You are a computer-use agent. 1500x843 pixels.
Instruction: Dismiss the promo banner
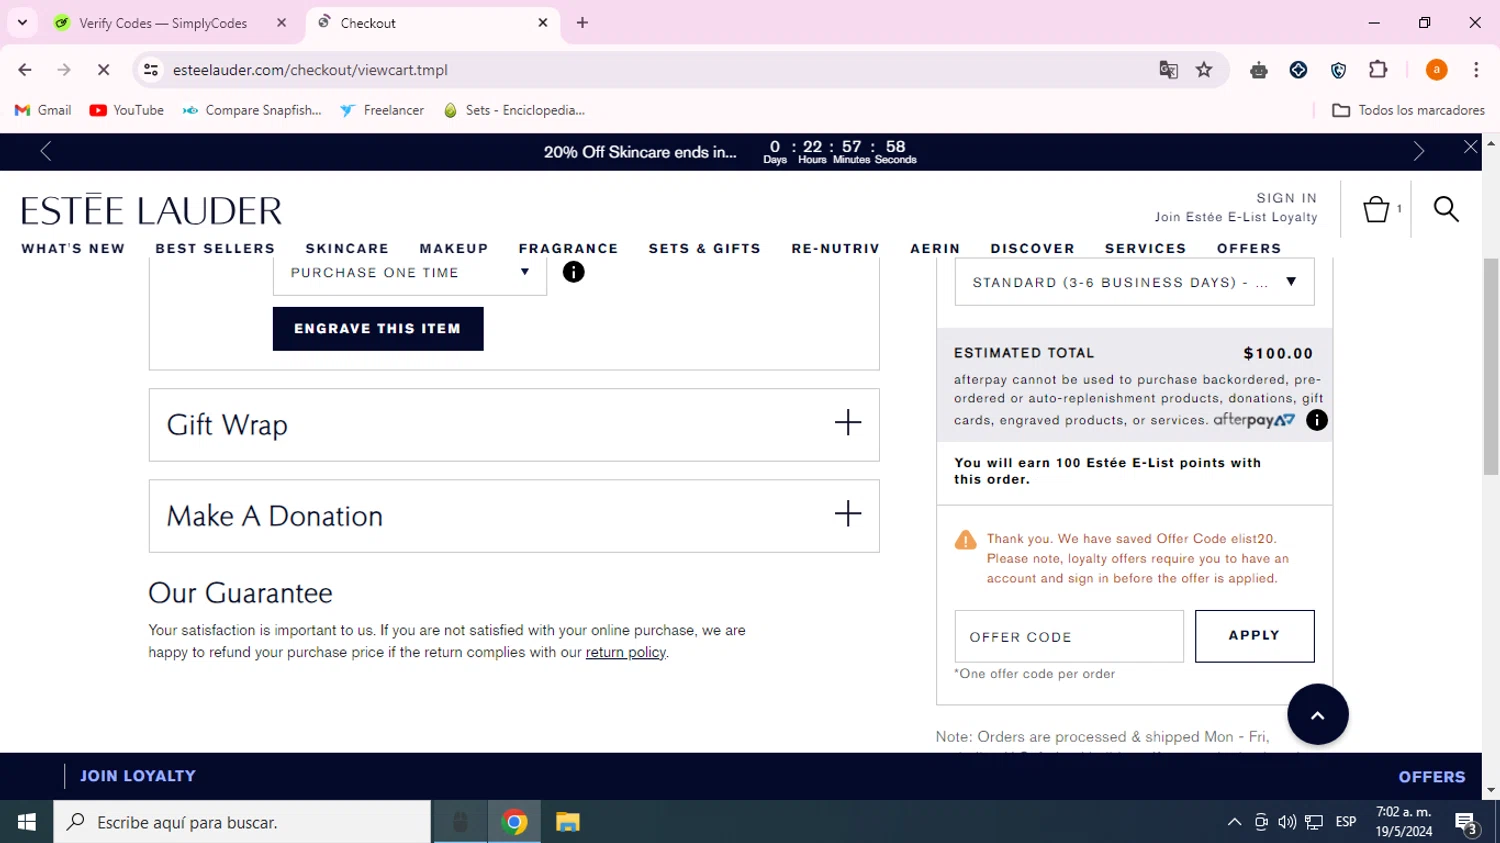1470,147
